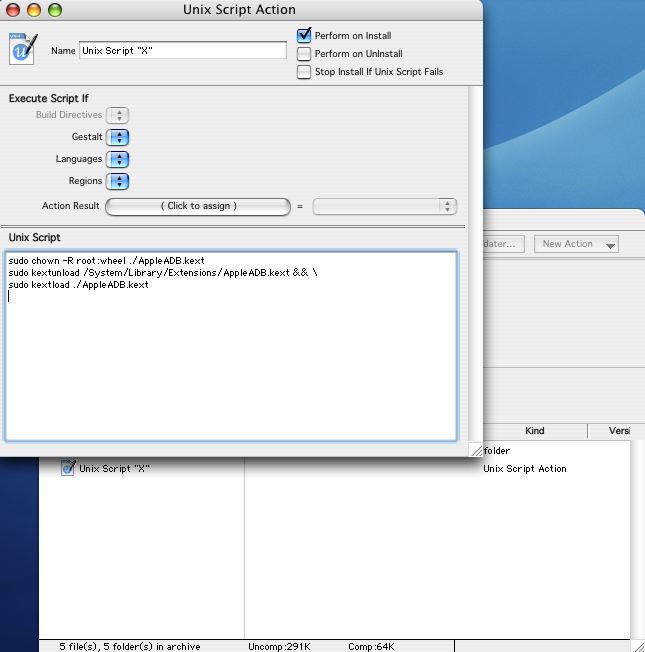The image size is (645, 652).
Task: Click the Kind column header
Action: click(534, 431)
